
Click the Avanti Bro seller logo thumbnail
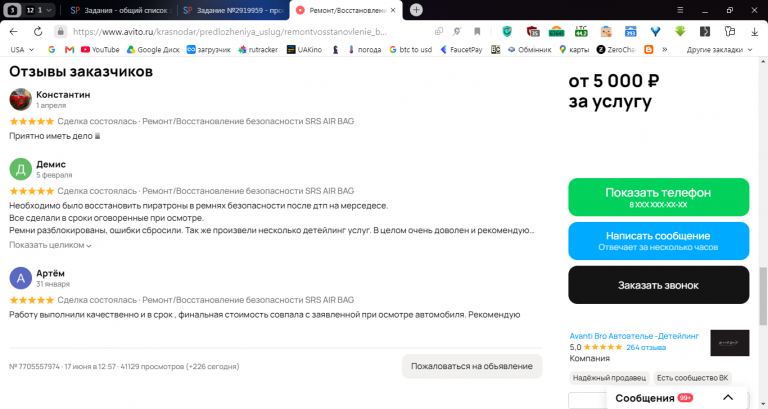point(729,342)
